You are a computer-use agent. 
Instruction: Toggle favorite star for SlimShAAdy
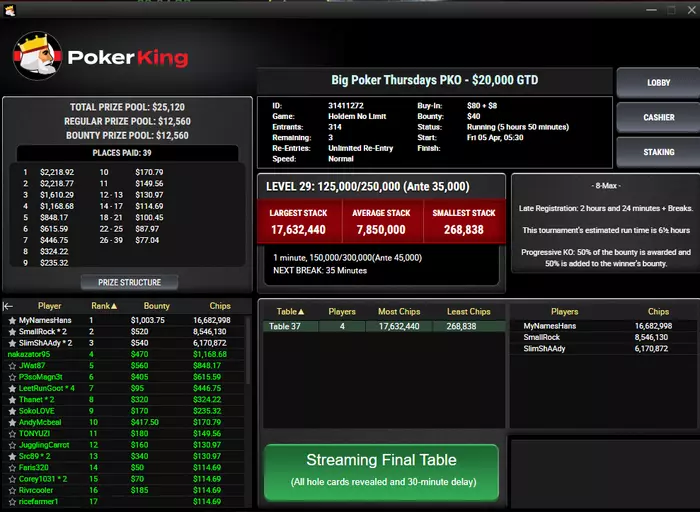pyautogui.click(x=12, y=343)
